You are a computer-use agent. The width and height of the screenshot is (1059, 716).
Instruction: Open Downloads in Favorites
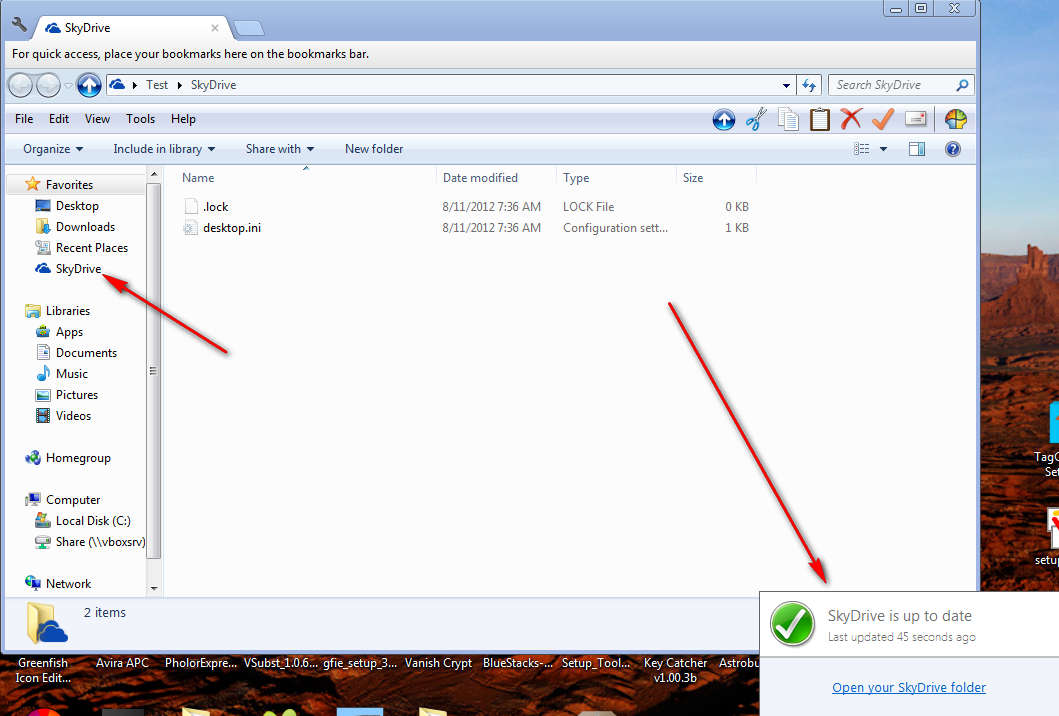pos(85,226)
